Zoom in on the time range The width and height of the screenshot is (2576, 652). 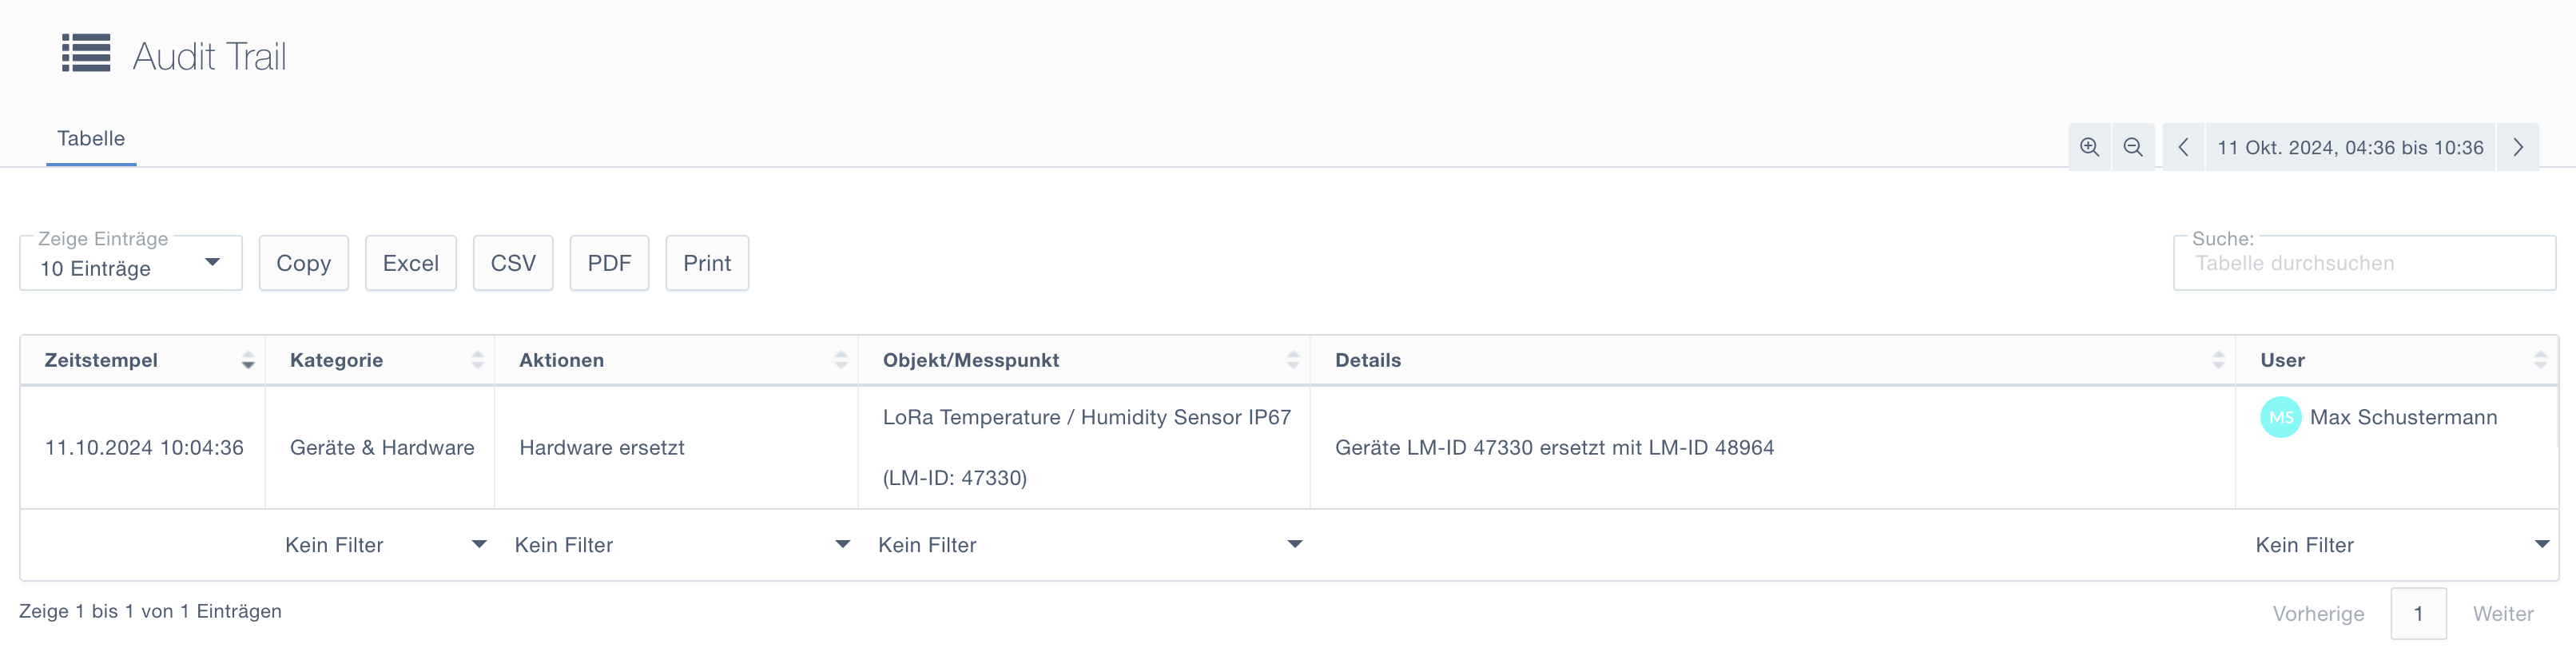coord(2089,147)
